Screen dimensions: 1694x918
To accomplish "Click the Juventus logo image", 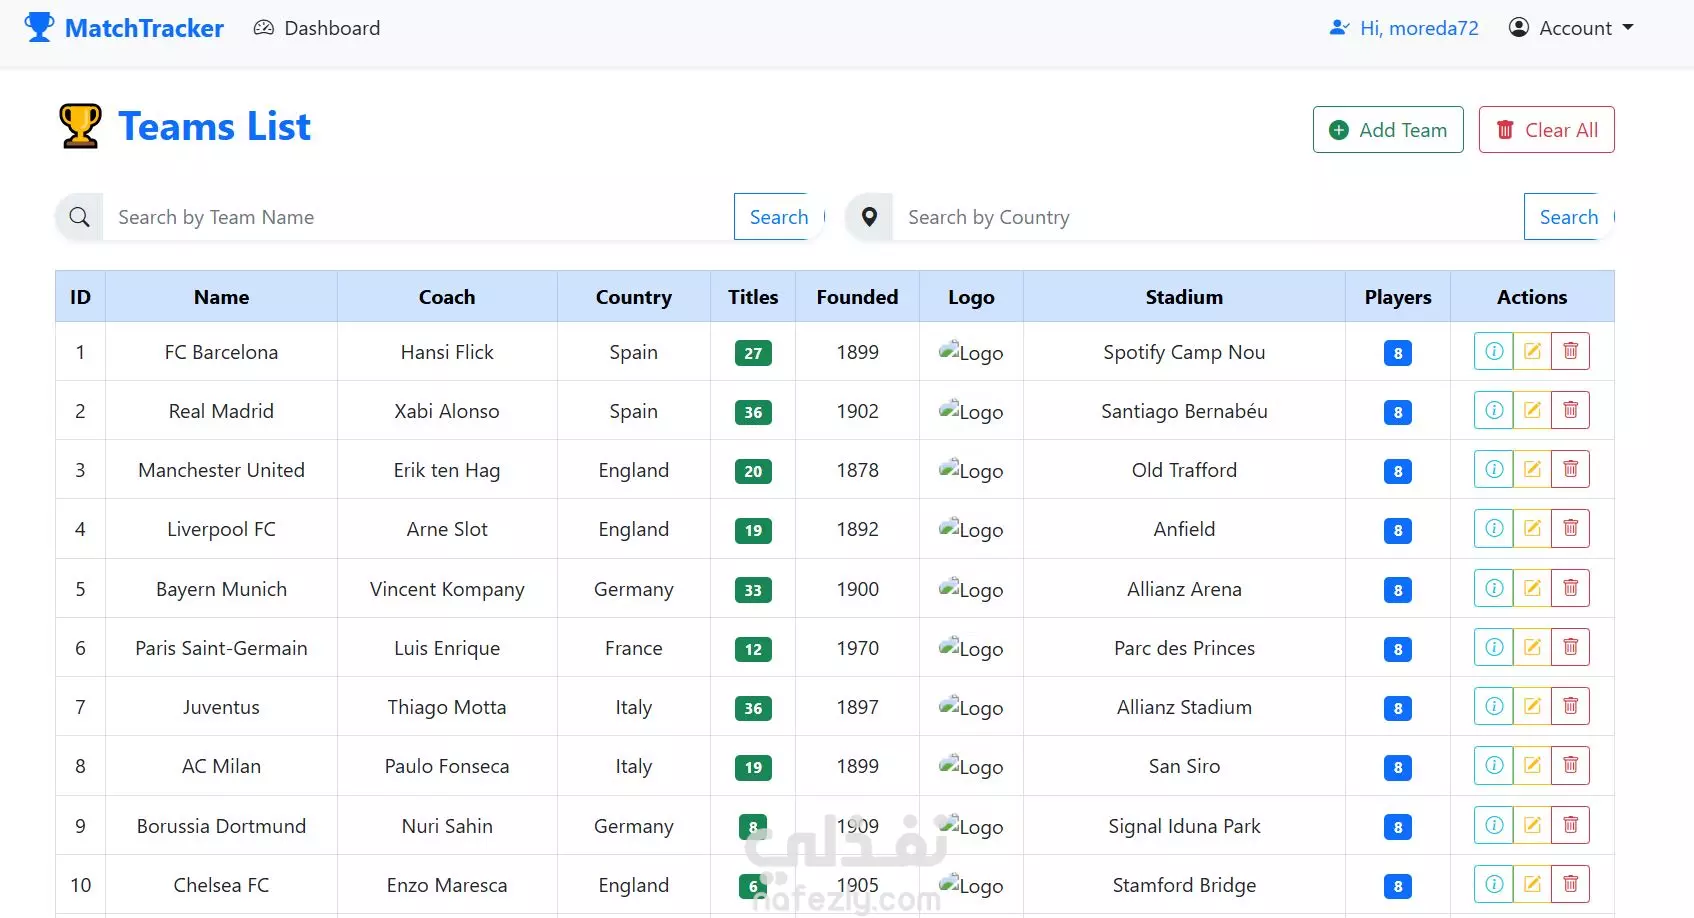I will coord(971,707).
